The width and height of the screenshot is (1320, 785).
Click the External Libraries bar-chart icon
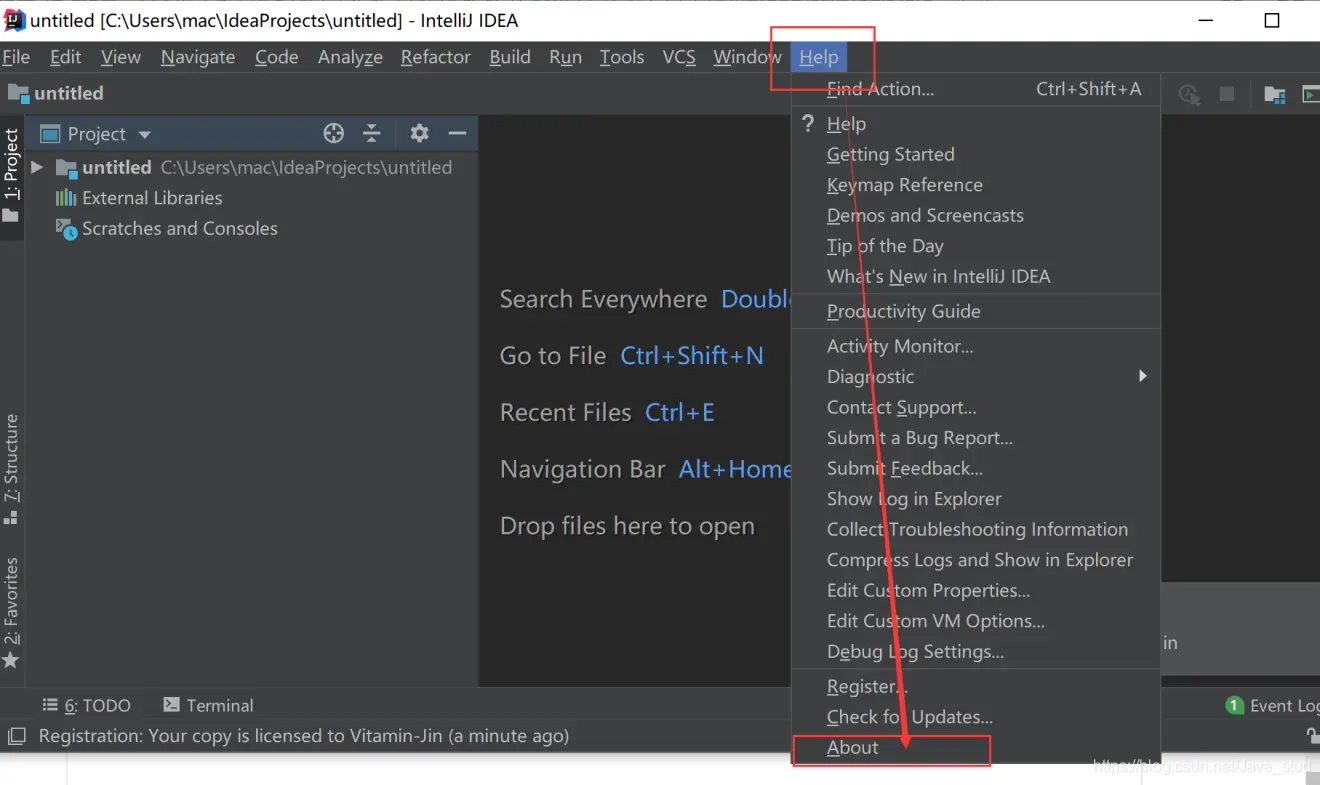click(66, 198)
